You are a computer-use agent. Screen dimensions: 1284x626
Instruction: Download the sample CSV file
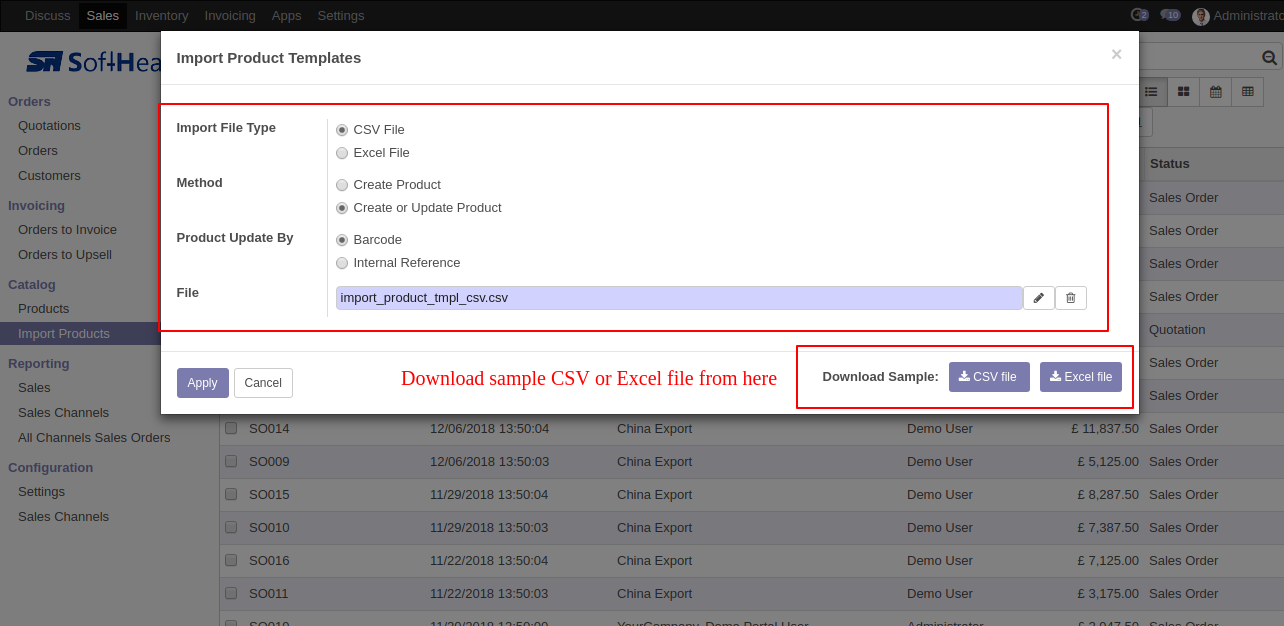989,377
